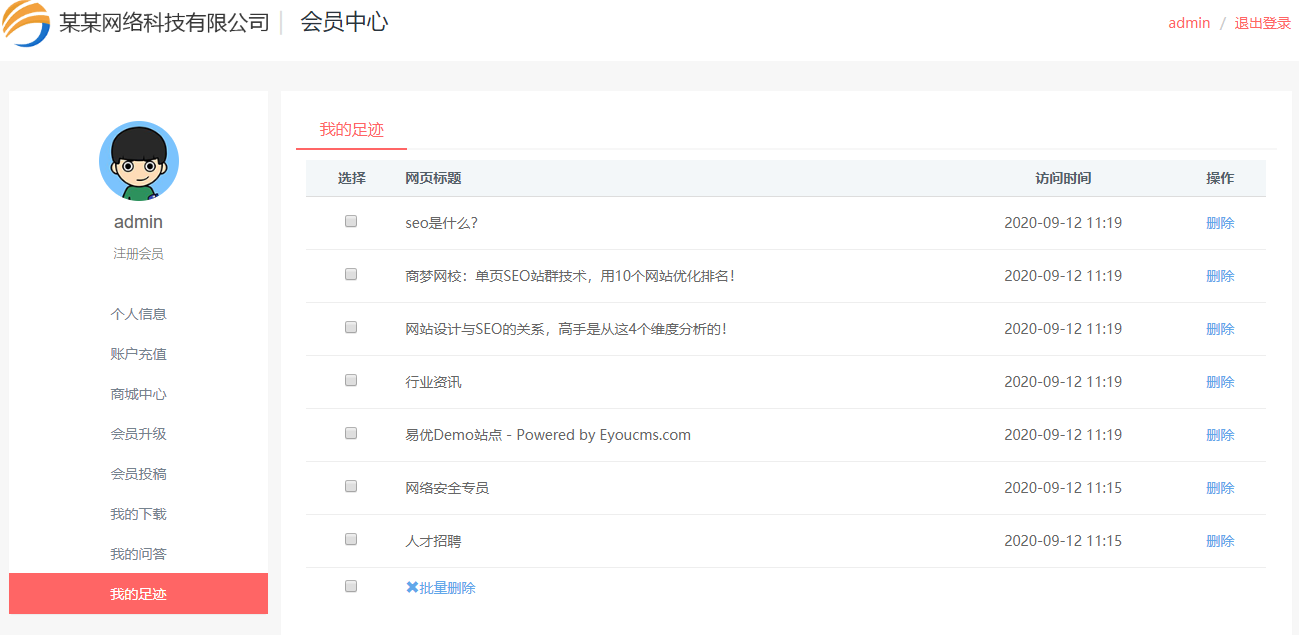
Task: Select 我的下载 in sidebar menu
Action: [x=138, y=514]
